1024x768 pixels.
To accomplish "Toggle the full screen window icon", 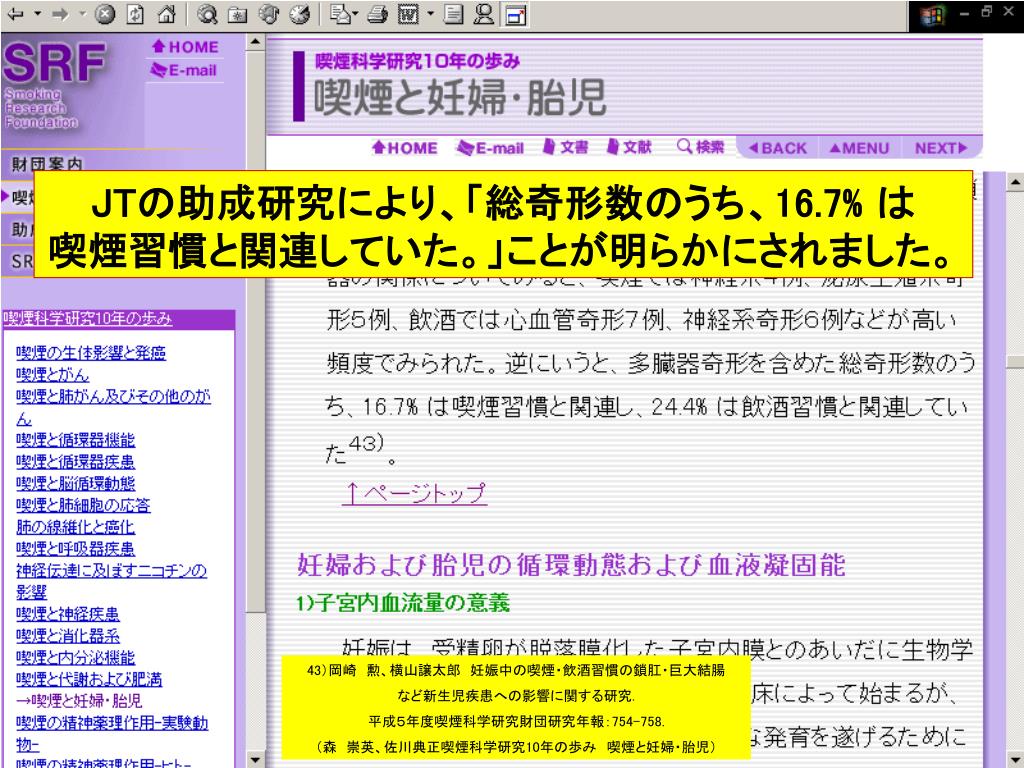I will tap(516, 15).
